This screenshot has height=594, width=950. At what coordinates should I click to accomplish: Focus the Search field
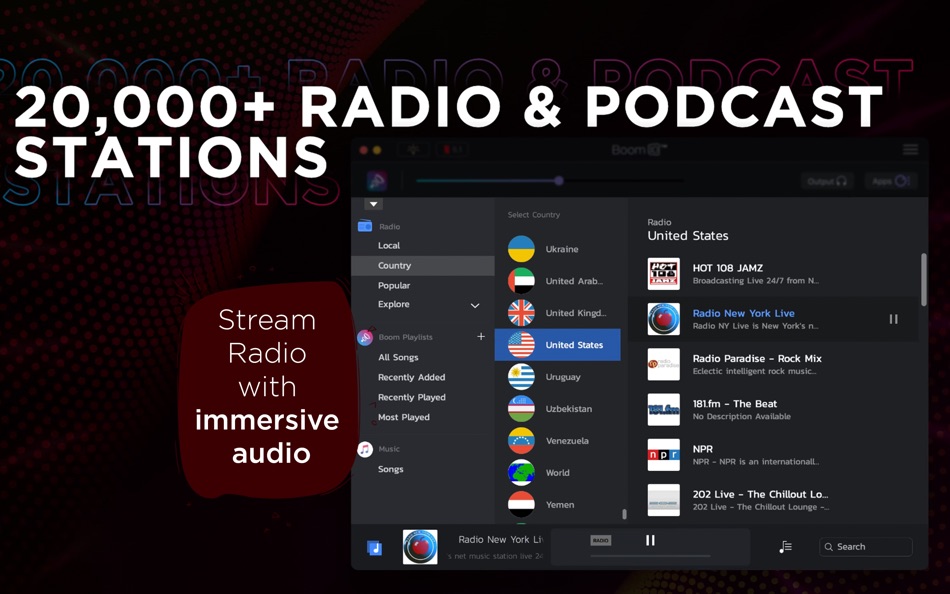[865, 547]
